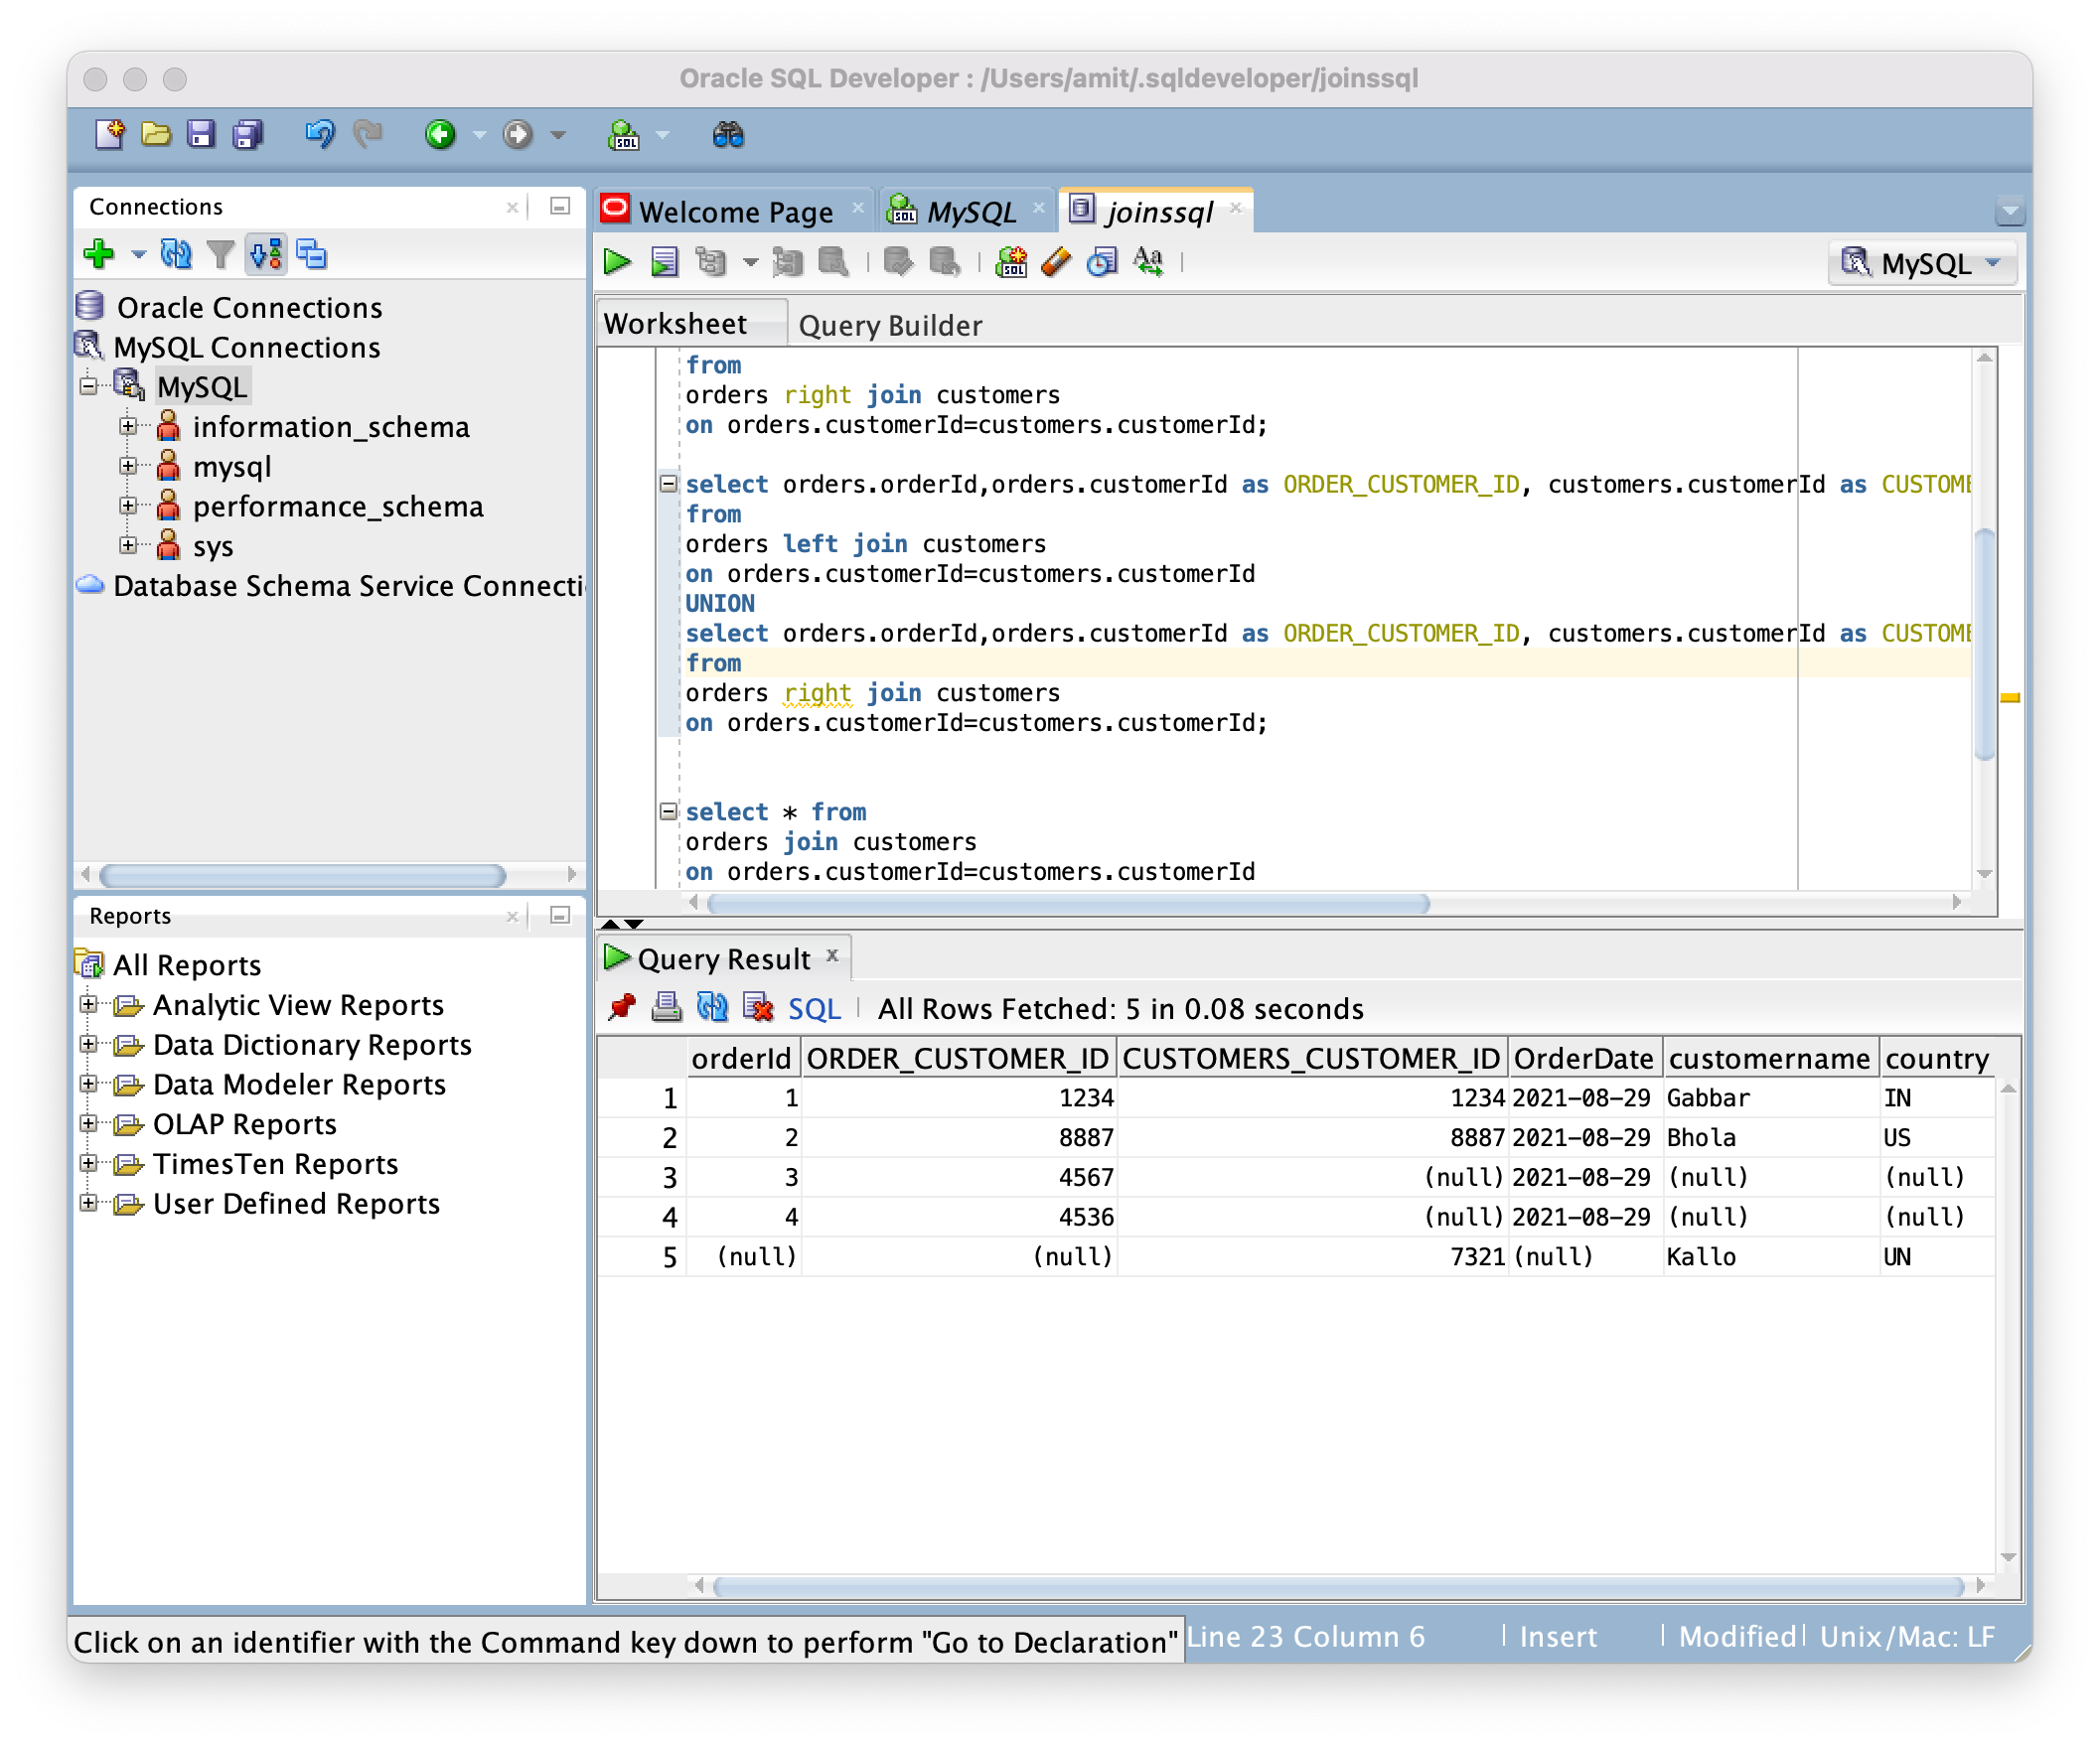Click the New file icon in main toolbar
Image resolution: width=2100 pixels, height=1746 pixels.
pos(109,134)
